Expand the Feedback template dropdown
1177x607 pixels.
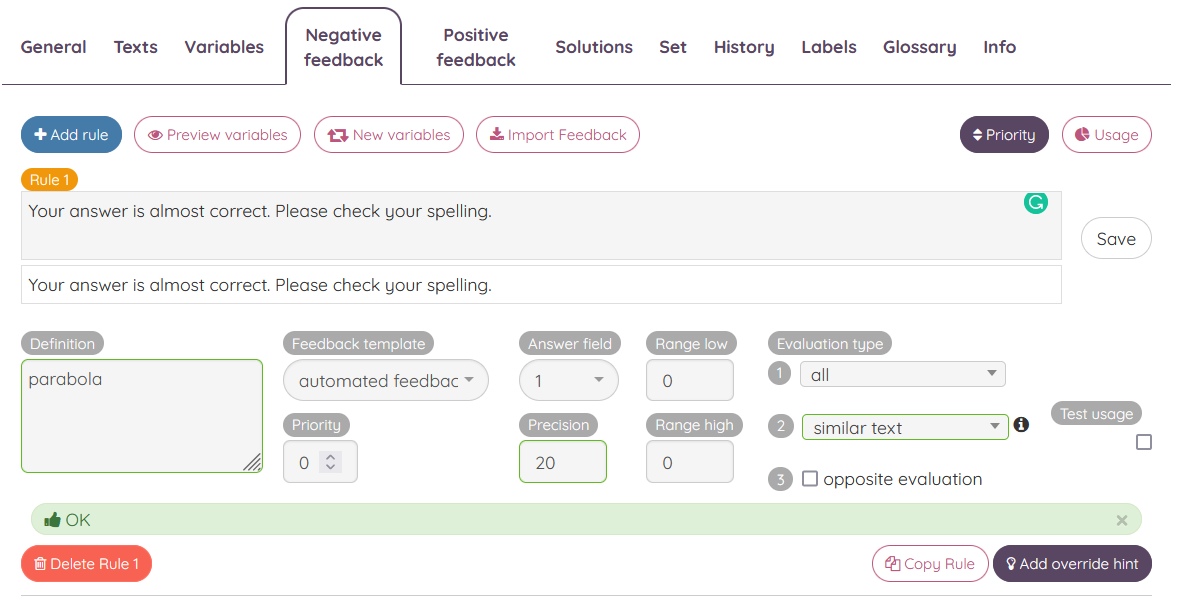385,380
